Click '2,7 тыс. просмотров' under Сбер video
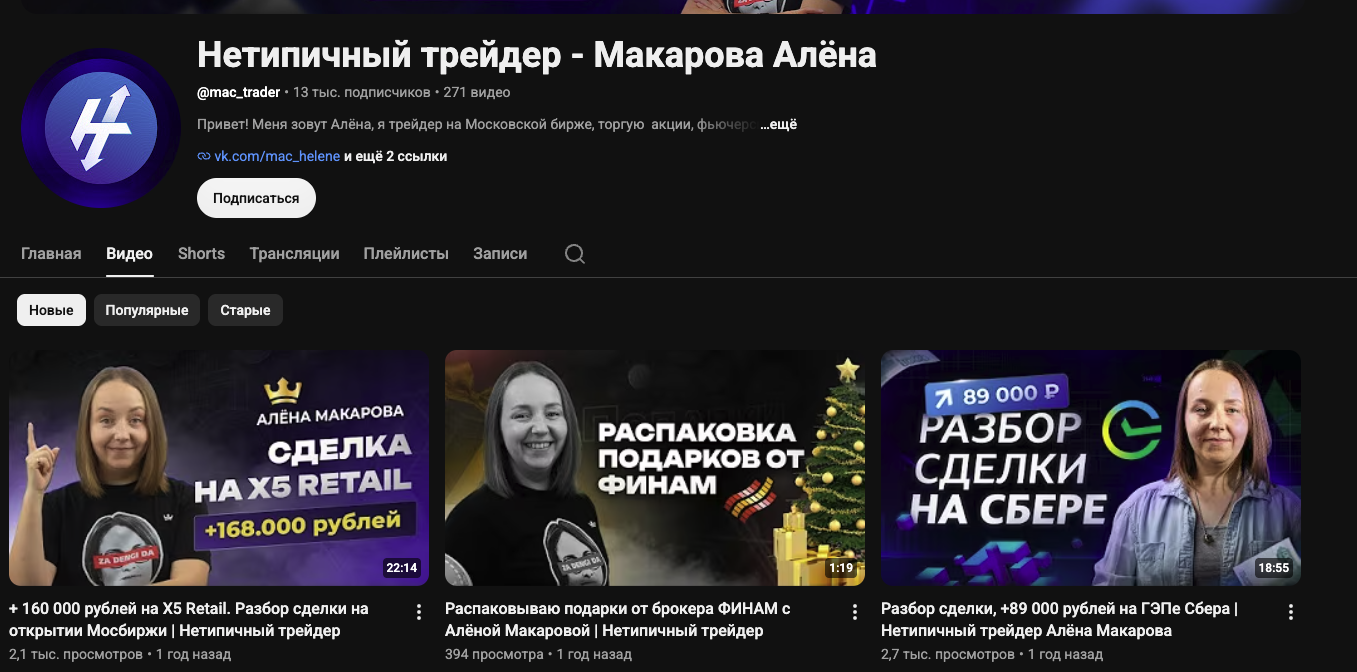Screen dimensions: 1357x672 [948, 655]
